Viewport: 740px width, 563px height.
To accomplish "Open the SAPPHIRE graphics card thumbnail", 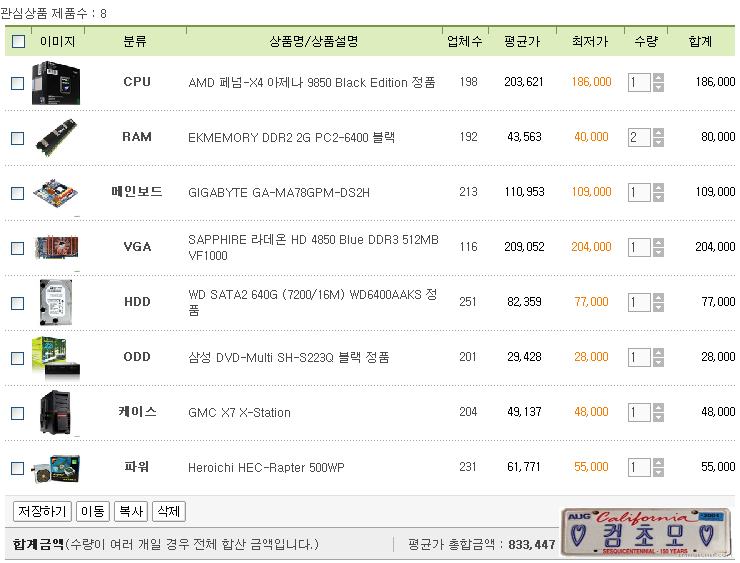I will click(57, 247).
